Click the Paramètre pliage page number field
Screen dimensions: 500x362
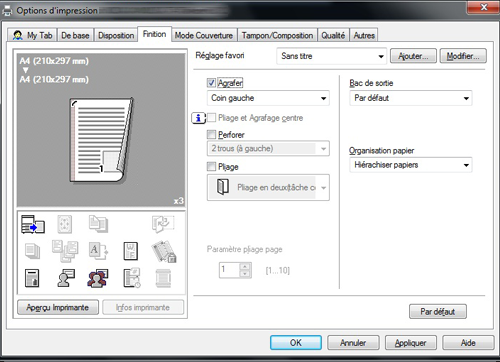[x=229, y=270]
